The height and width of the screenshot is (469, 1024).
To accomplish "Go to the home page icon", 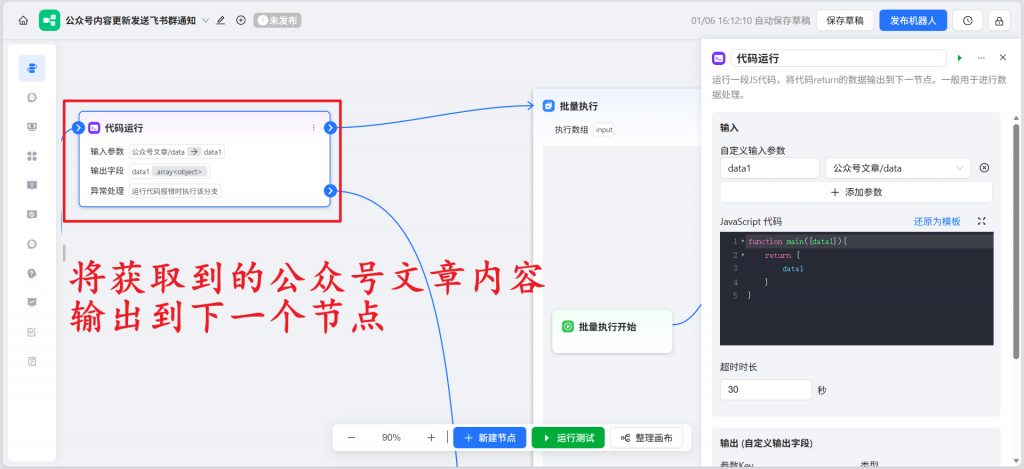I will click(x=24, y=20).
